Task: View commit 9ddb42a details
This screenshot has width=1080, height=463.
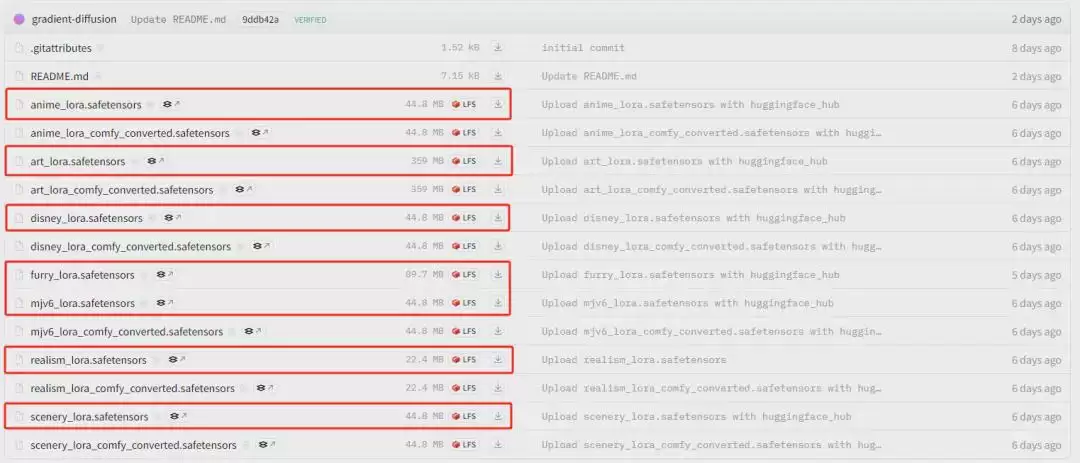Action: [x=260, y=20]
